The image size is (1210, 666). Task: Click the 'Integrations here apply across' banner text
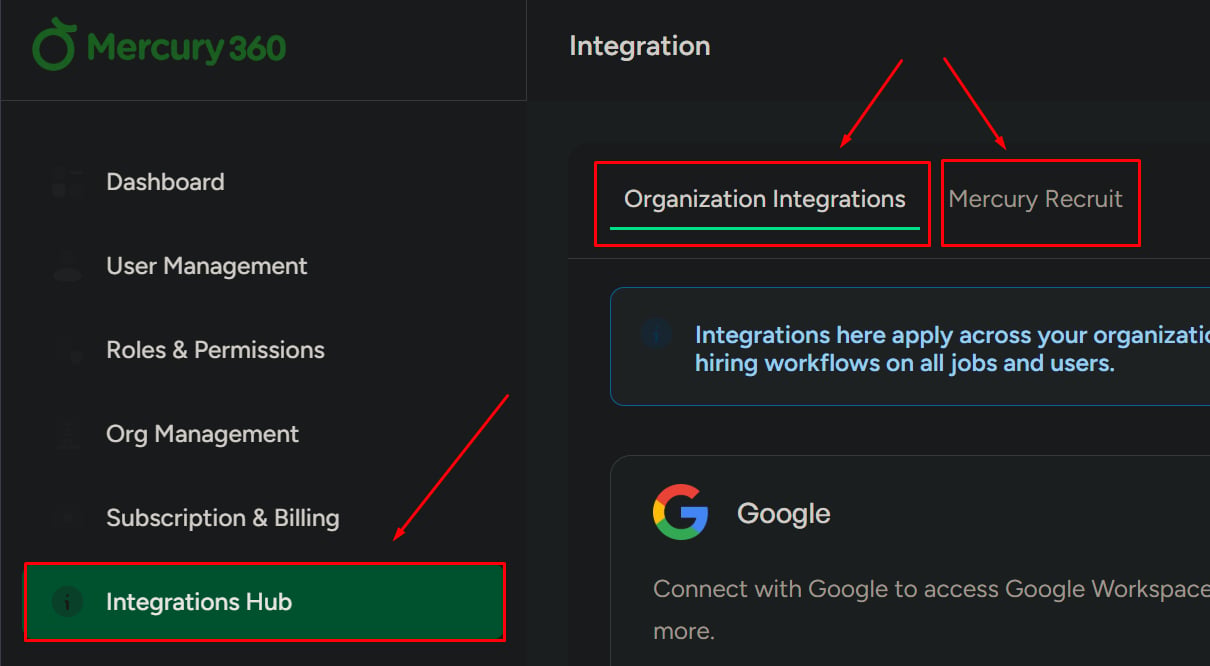[x=952, y=348]
